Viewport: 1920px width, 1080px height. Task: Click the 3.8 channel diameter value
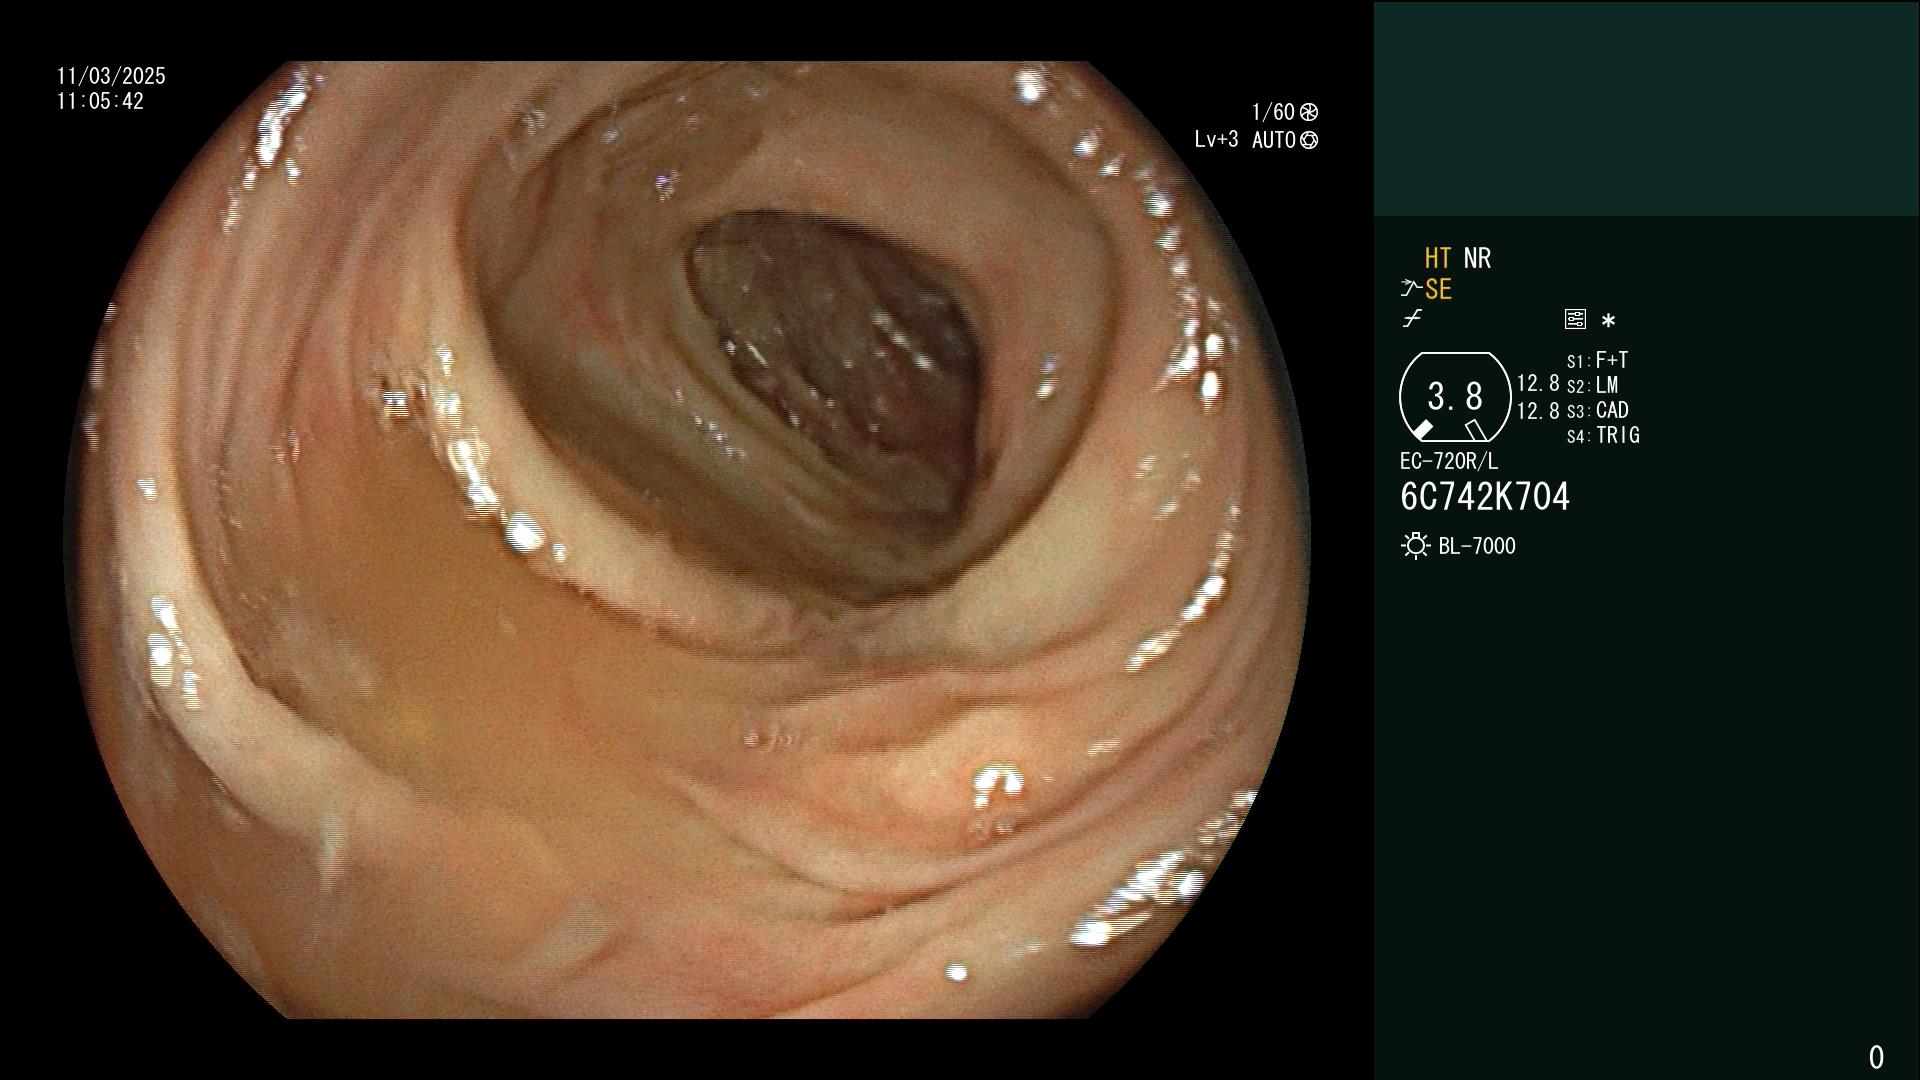coord(1455,397)
